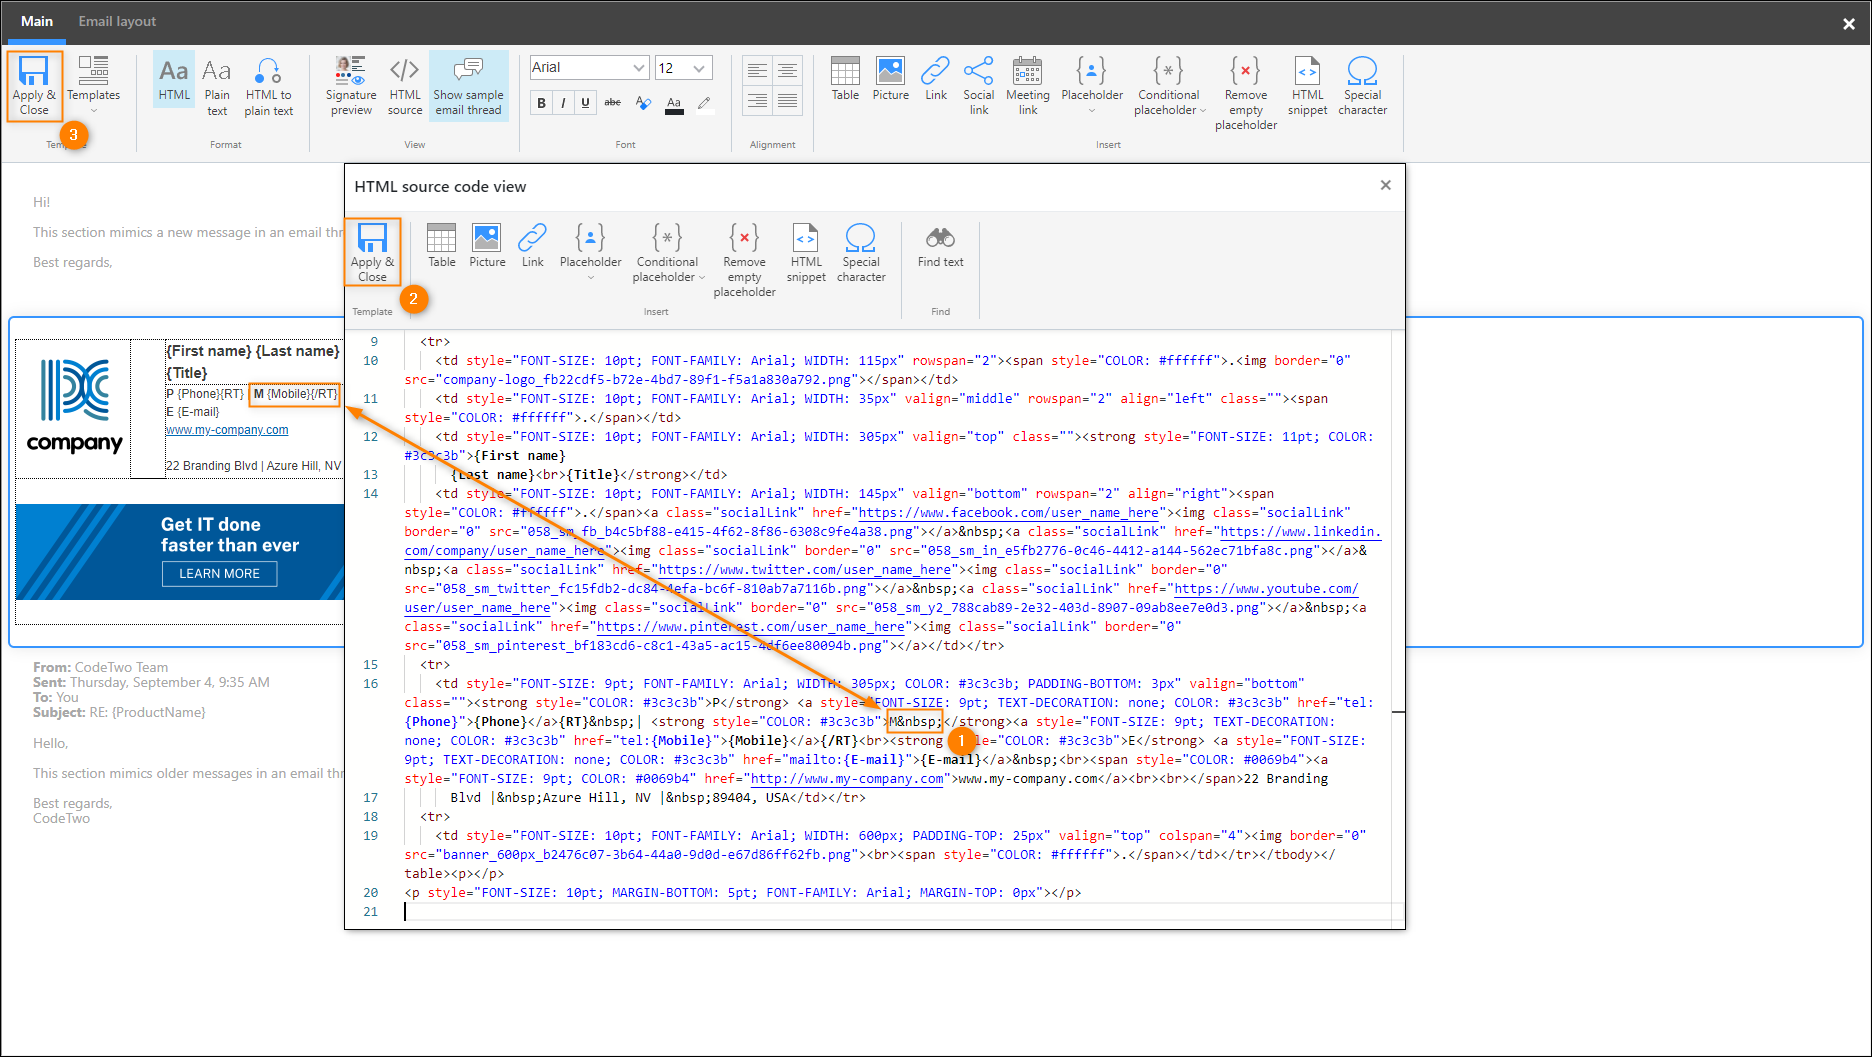Select the Main ribbon tab
The image size is (1872, 1057).
tap(37, 20)
